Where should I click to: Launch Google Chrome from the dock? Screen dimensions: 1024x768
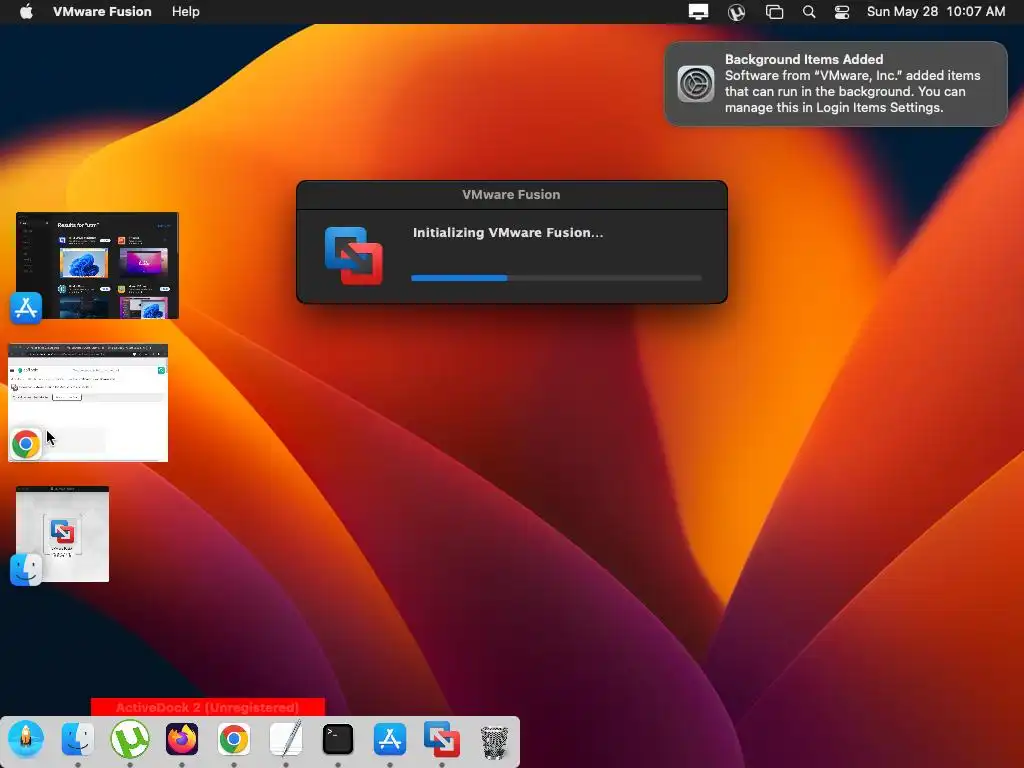234,739
